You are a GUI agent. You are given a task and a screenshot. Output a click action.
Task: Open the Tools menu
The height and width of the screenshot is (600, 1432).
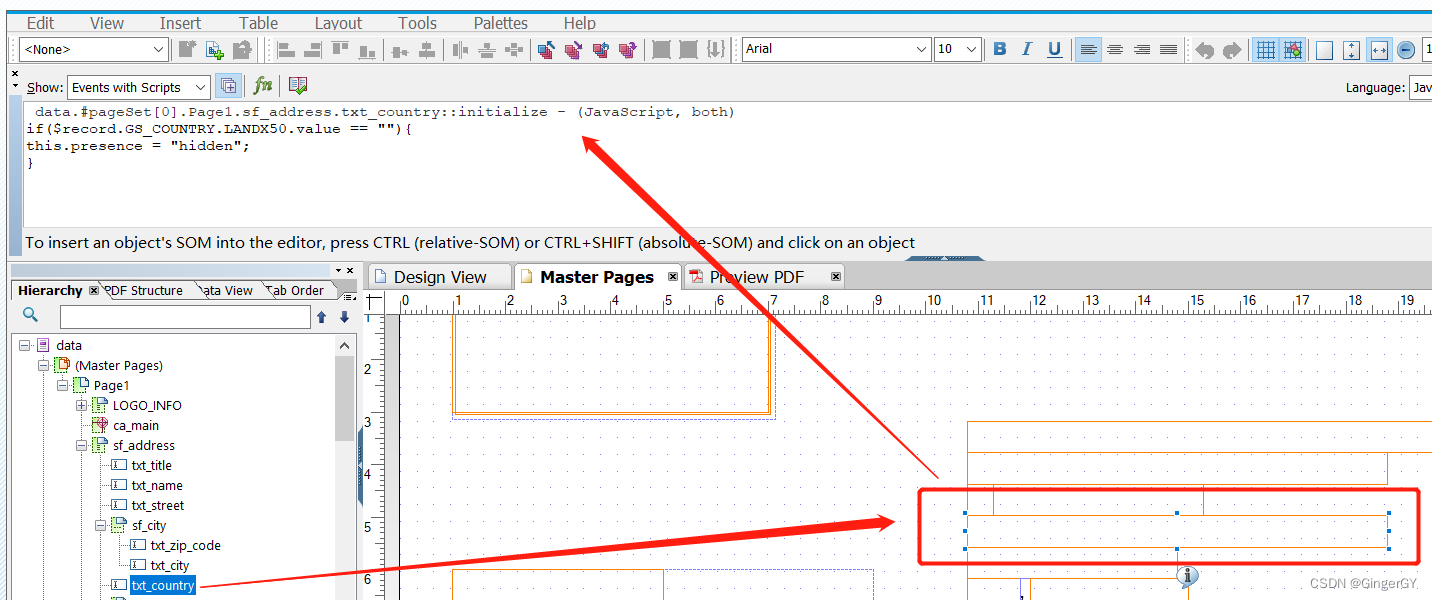coord(416,22)
